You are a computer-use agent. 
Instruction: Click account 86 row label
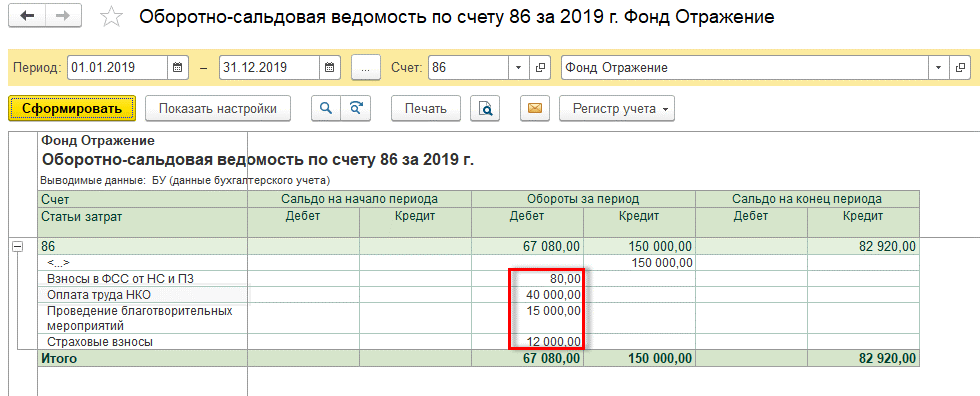pos(48,246)
